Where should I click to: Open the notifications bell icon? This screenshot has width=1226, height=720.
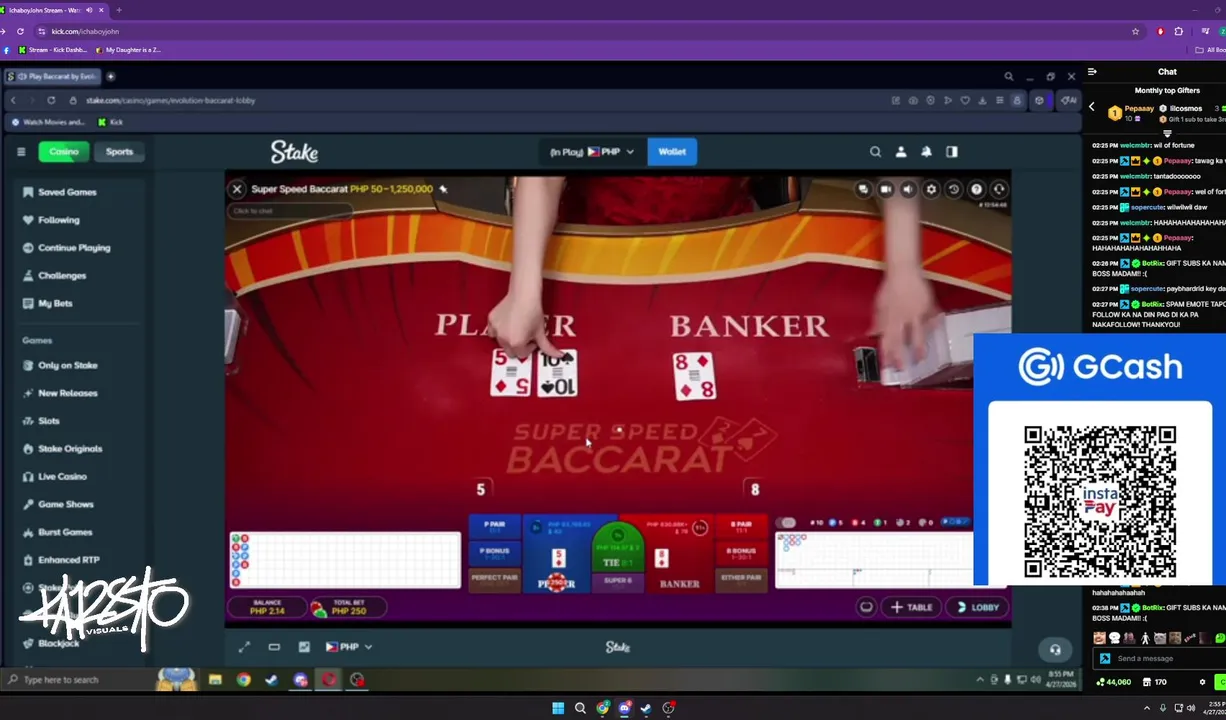926,152
